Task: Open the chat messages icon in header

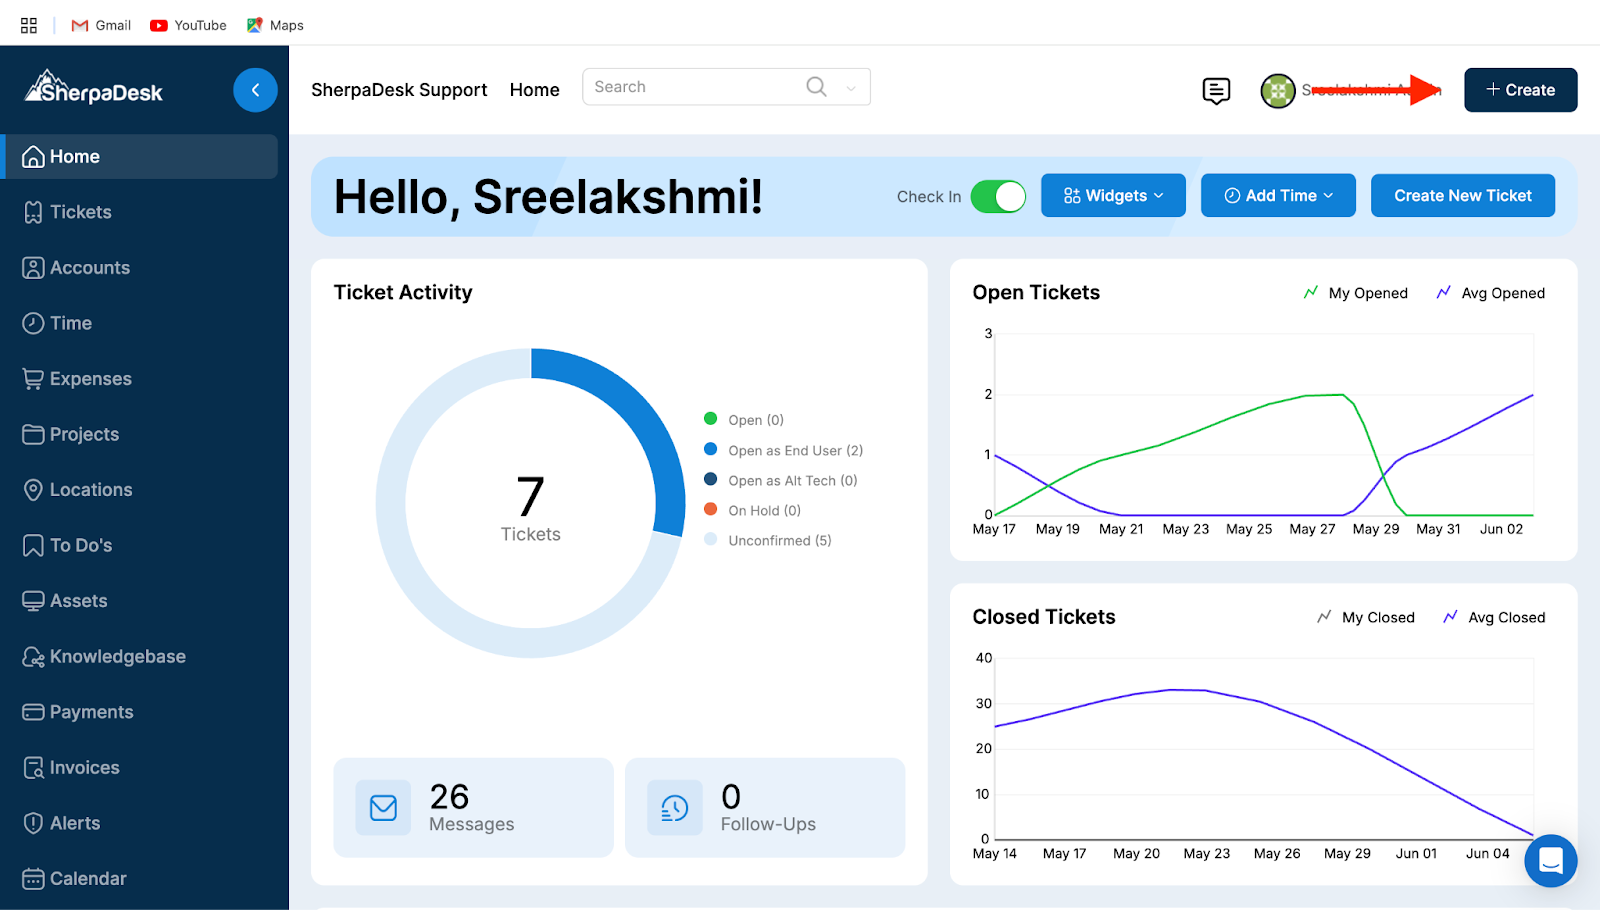Action: point(1215,91)
